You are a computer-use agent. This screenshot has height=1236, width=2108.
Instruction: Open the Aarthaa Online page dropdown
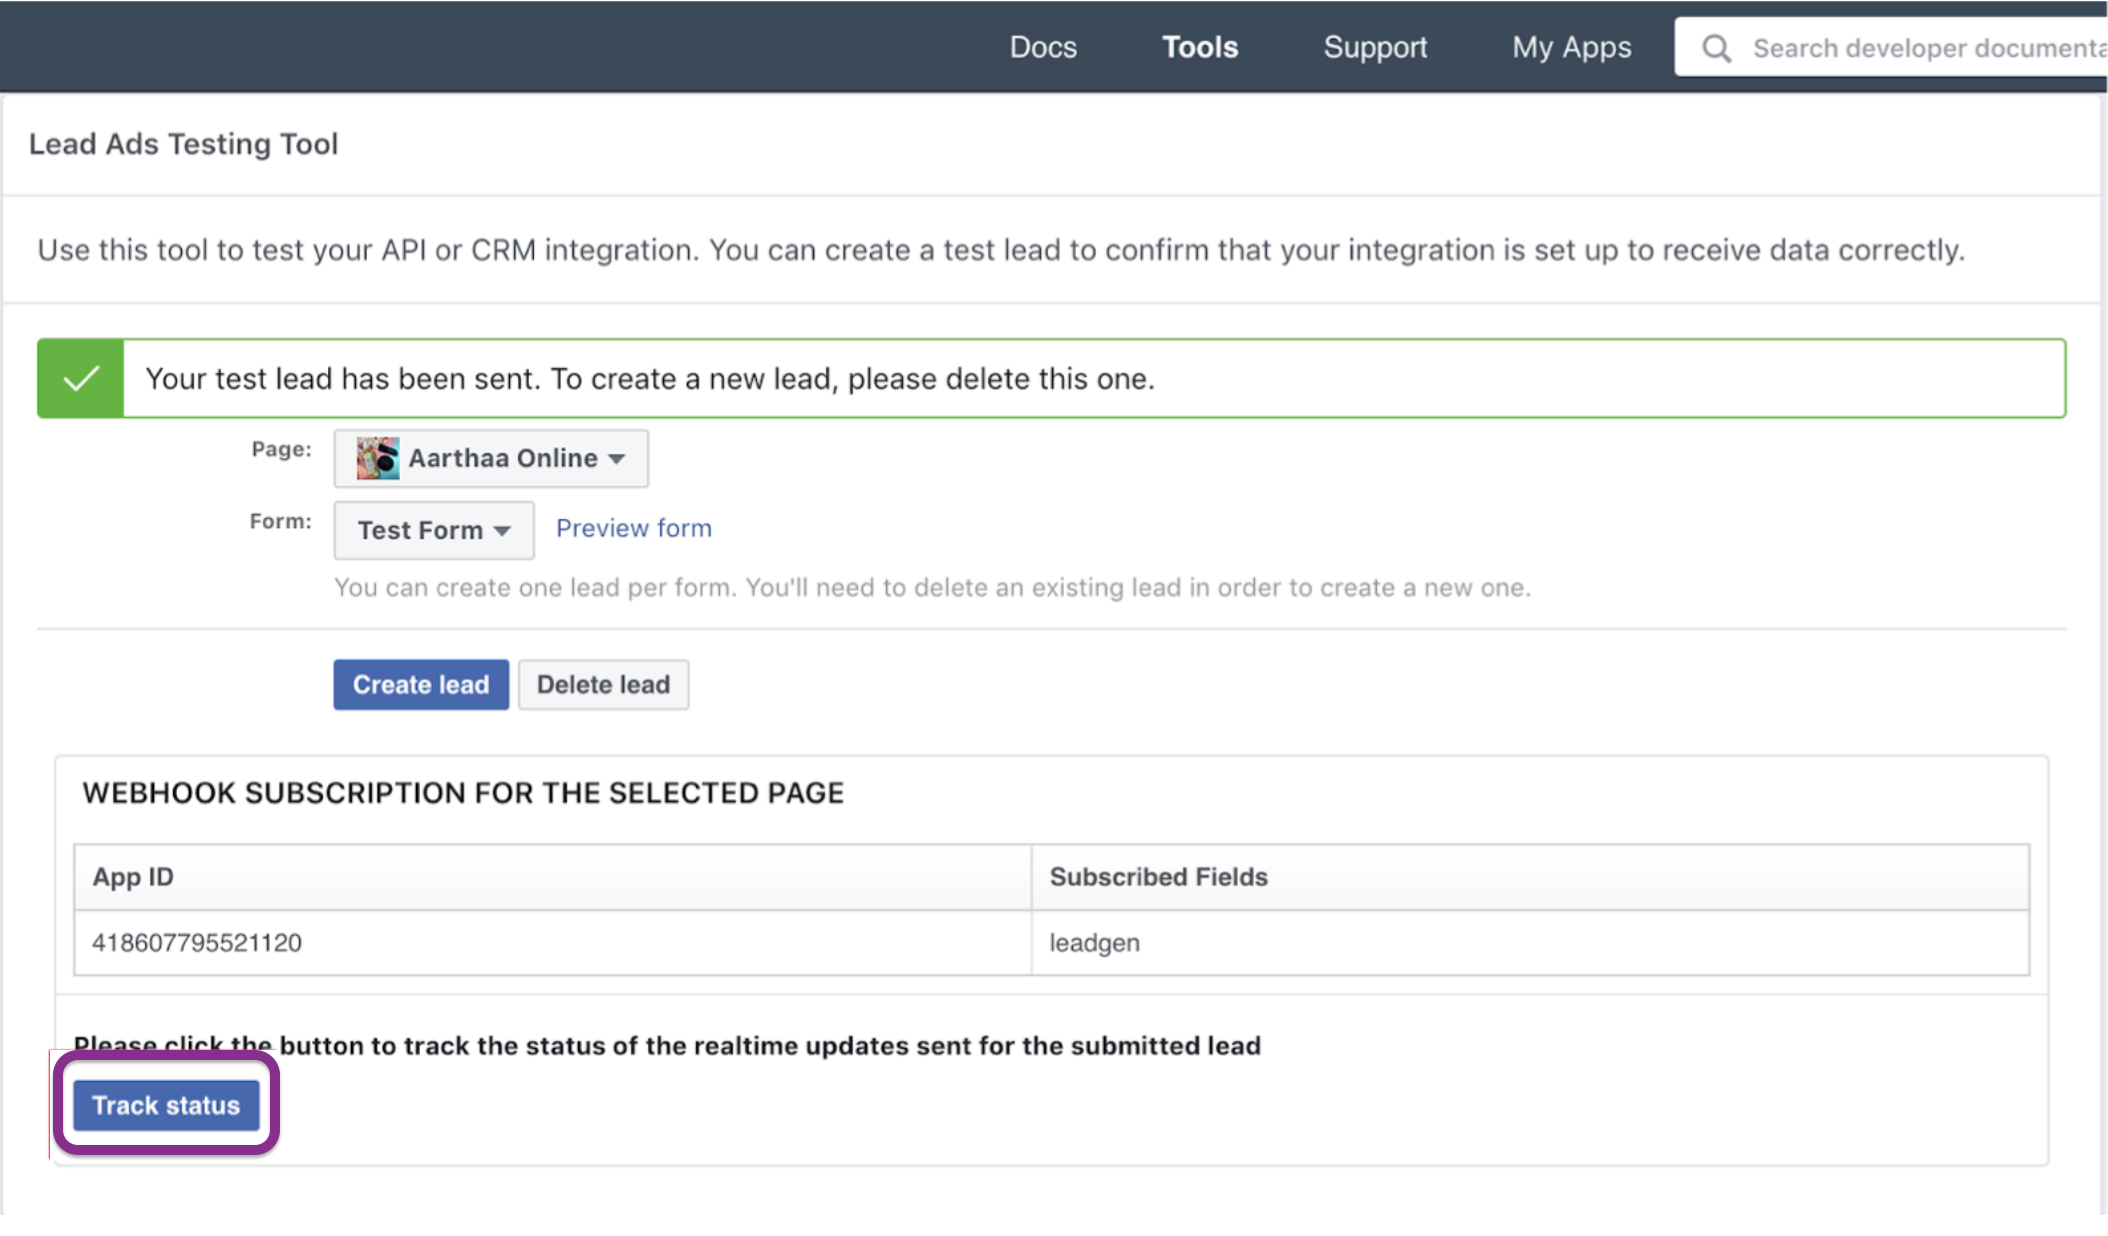pos(491,458)
